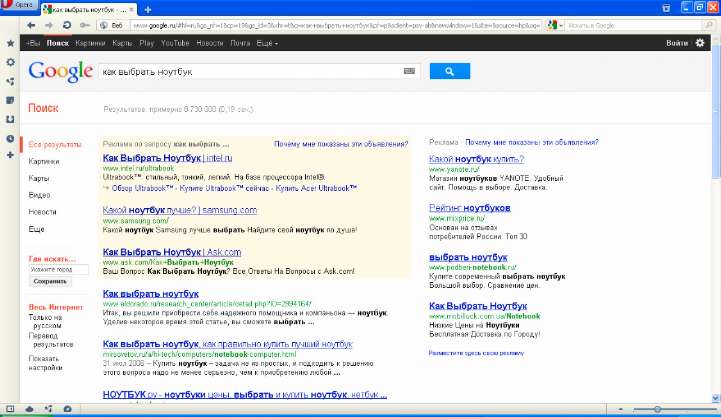Click 'Разместите здесь свою рекламу' link

click(476, 353)
